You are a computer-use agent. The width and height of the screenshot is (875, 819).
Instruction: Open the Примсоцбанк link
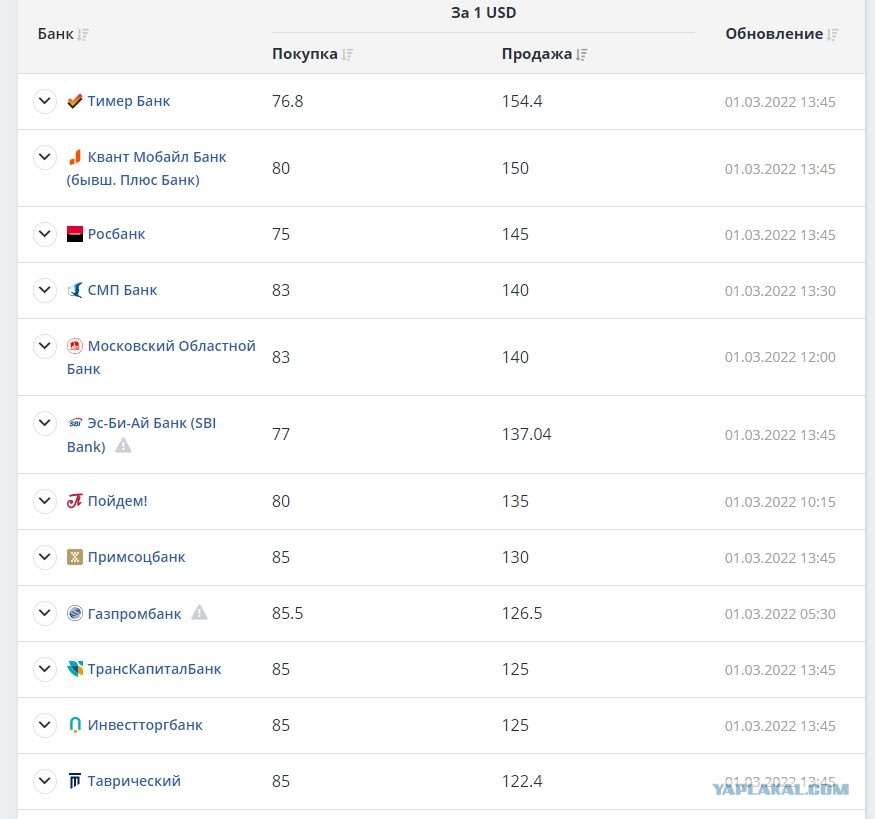click(136, 557)
